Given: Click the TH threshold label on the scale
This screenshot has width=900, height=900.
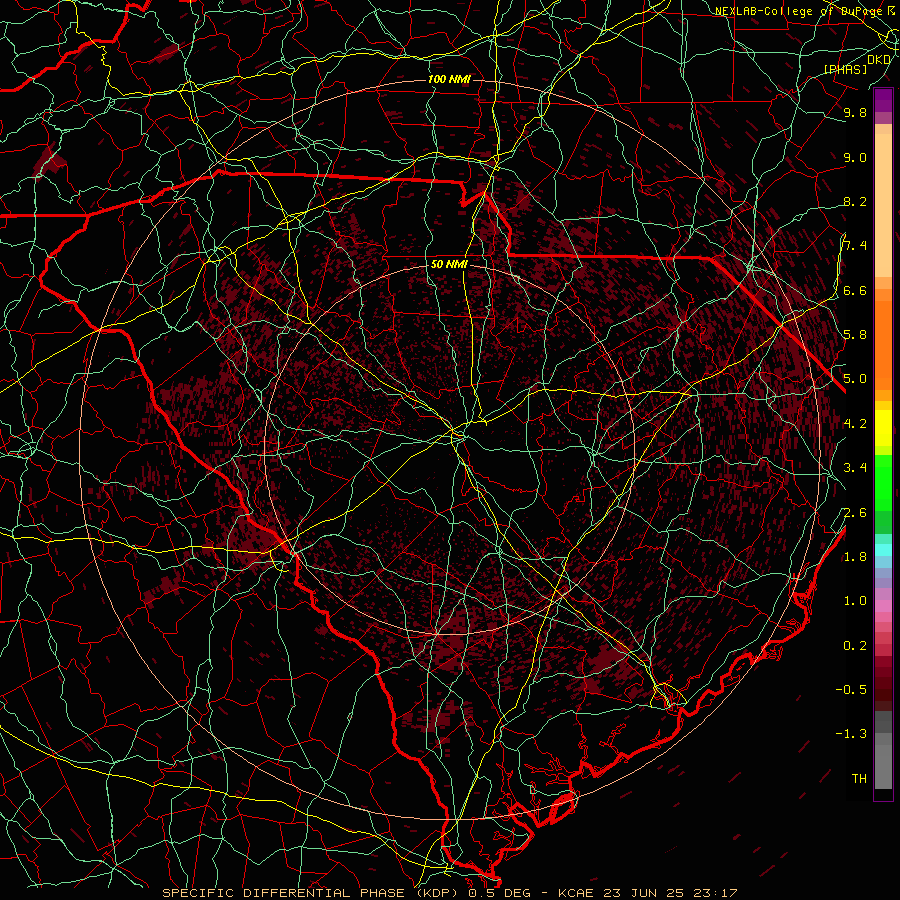Looking at the screenshot, I should (859, 779).
